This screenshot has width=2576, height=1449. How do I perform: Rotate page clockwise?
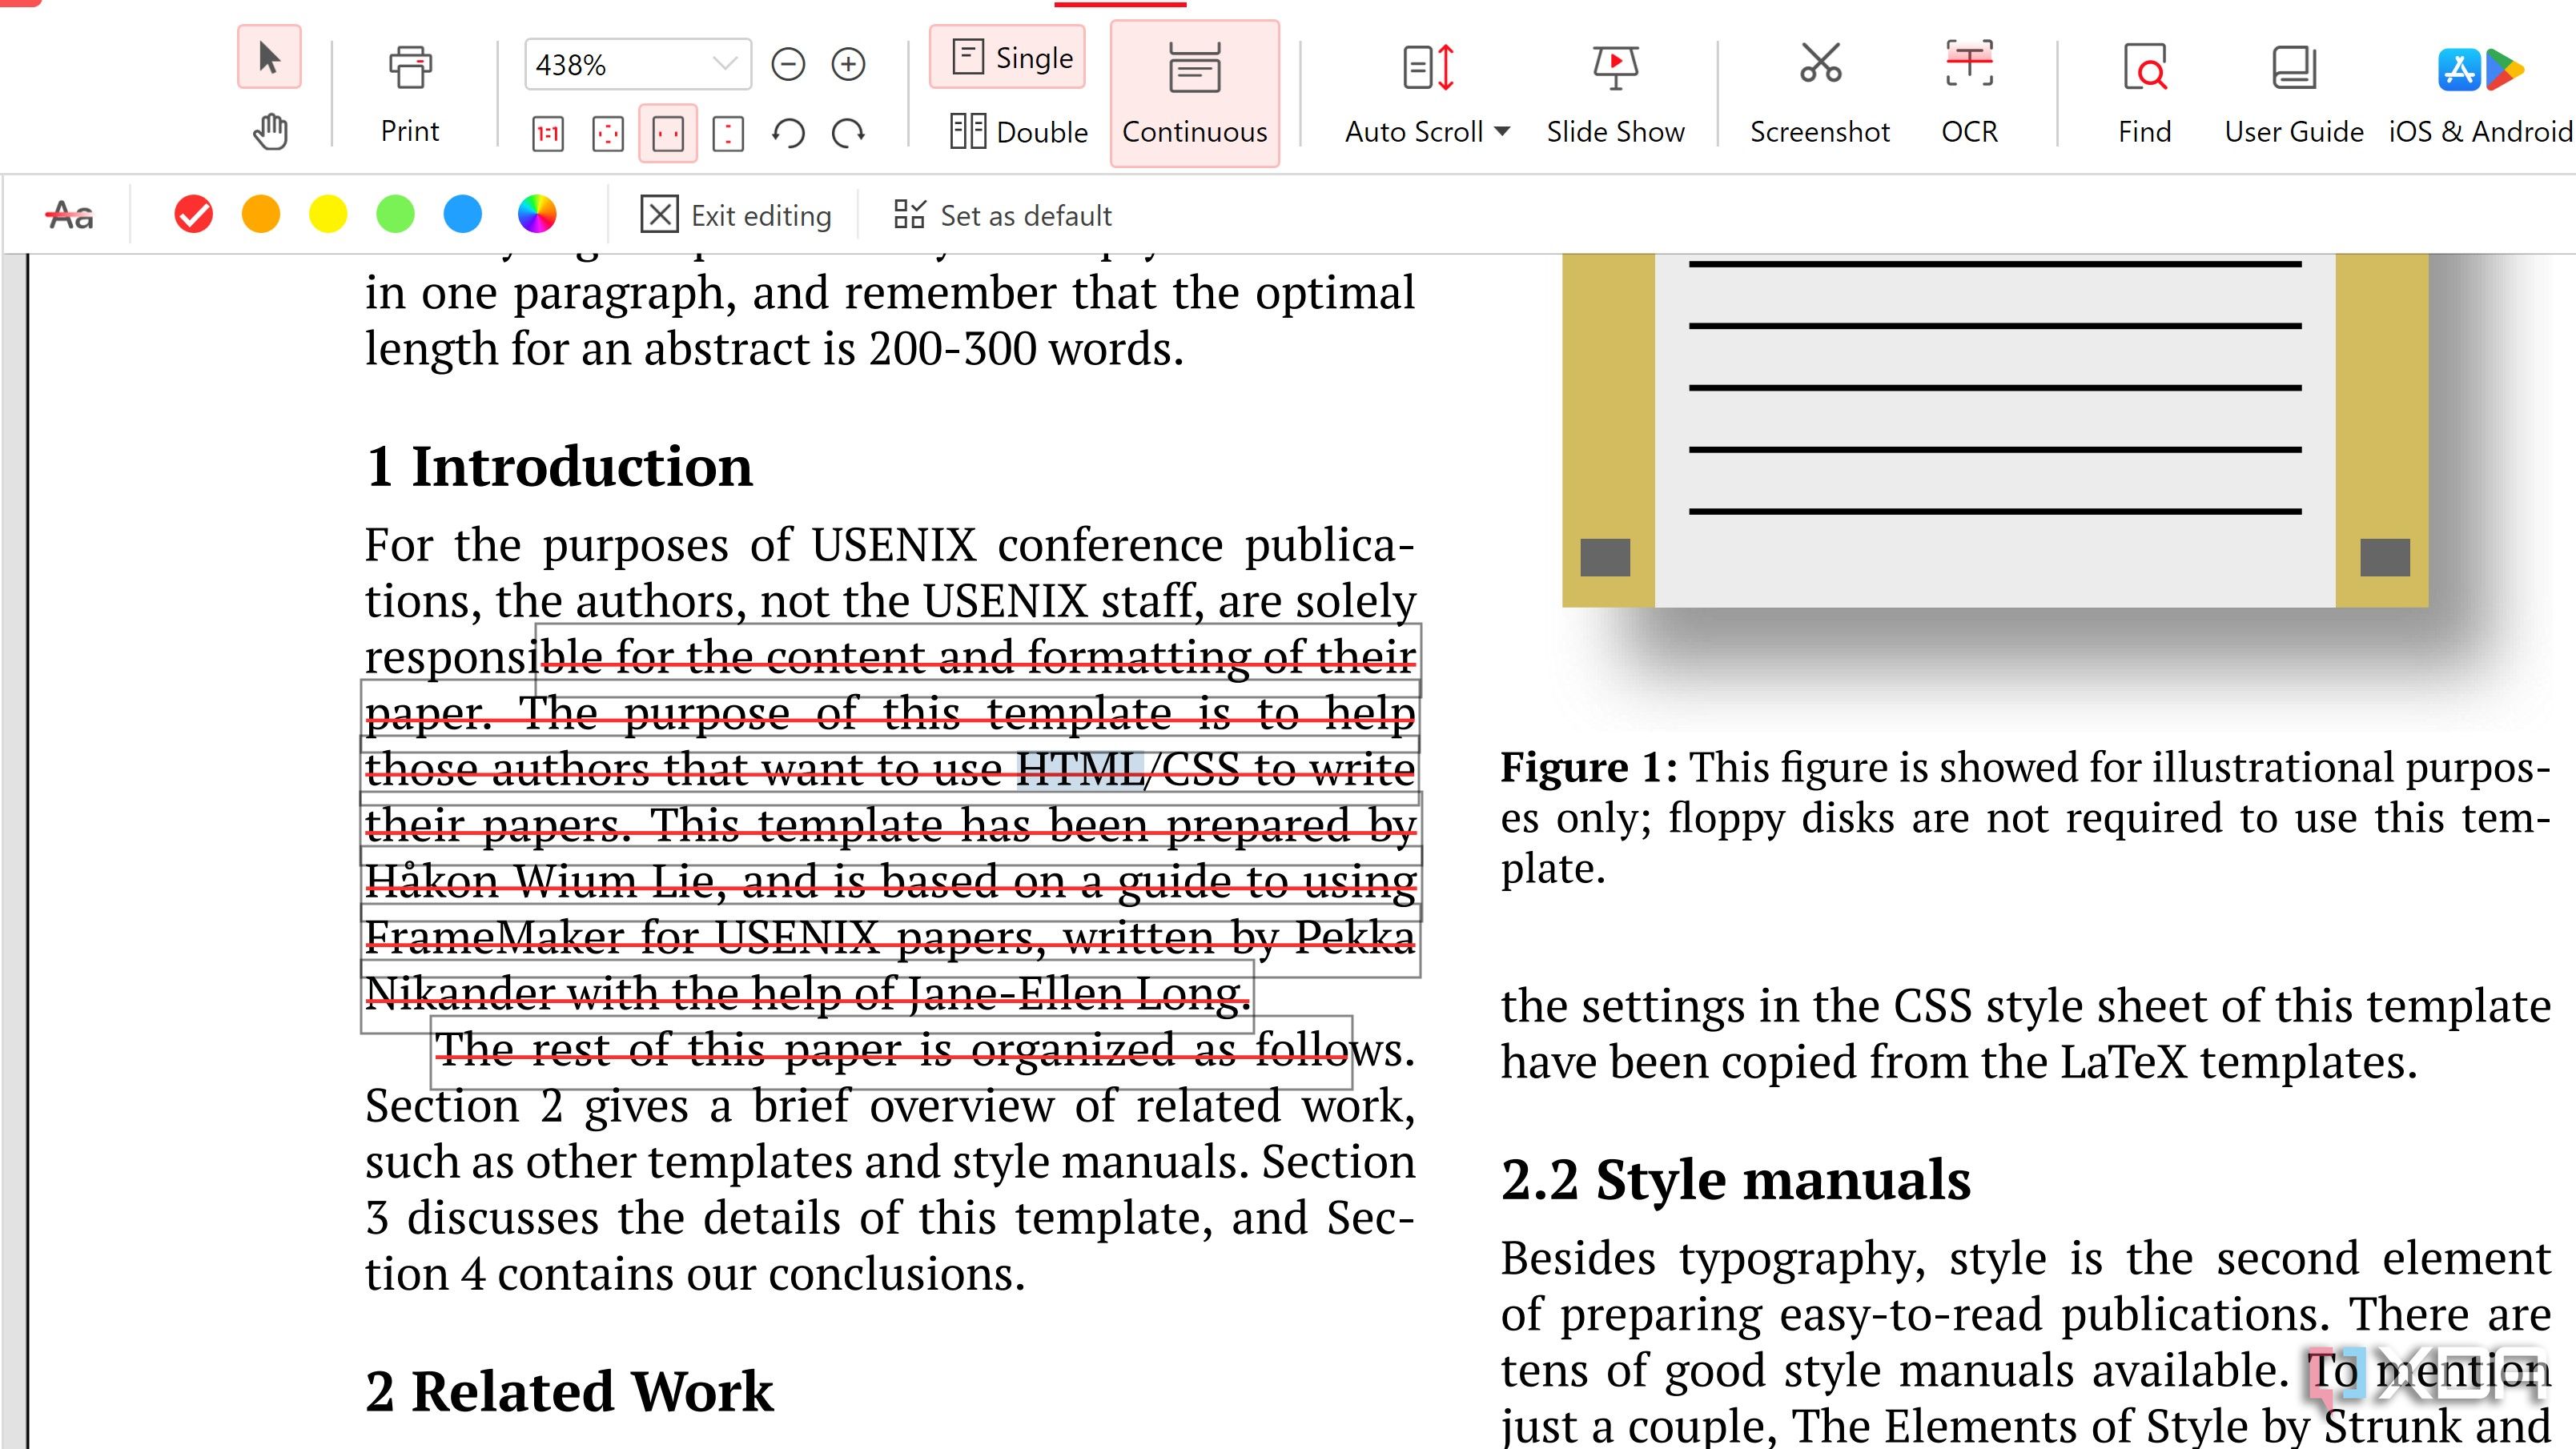pyautogui.click(x=848, y=133)
